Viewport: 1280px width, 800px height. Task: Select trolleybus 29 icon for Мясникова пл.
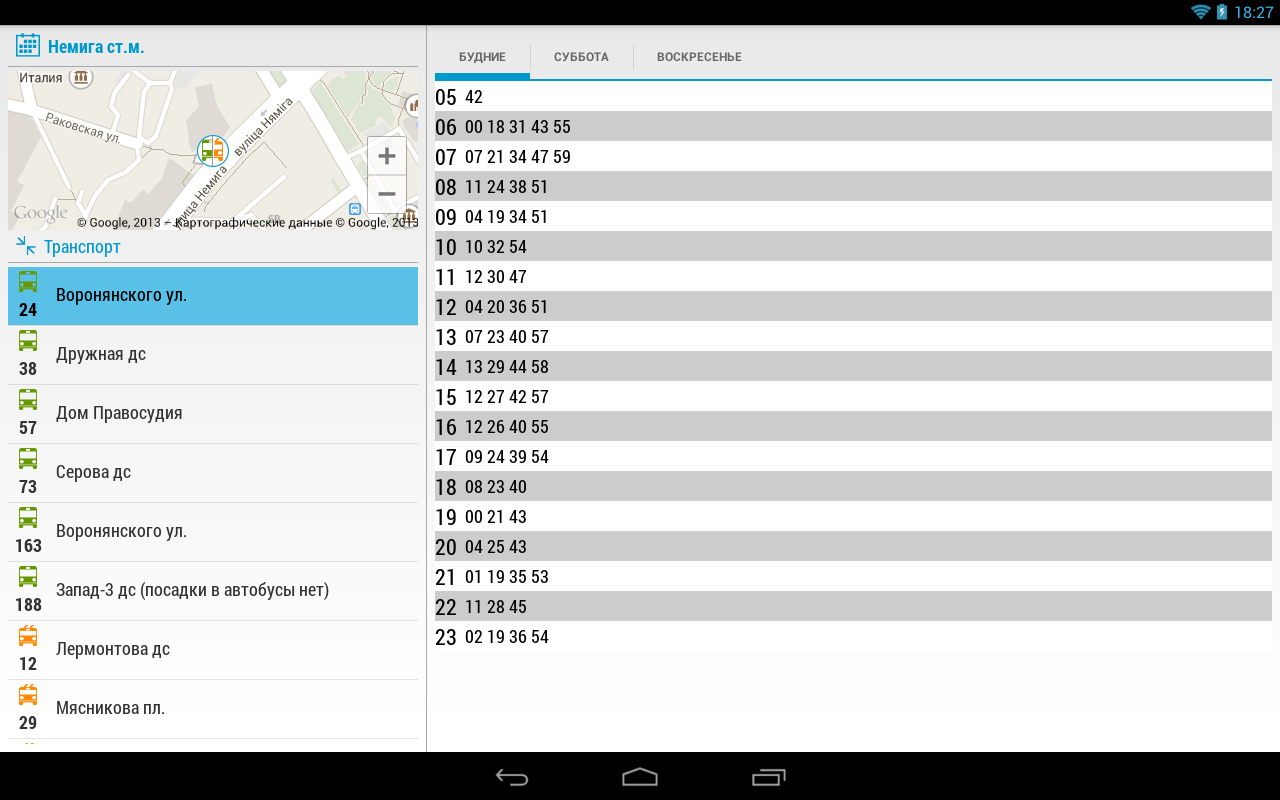28,695
